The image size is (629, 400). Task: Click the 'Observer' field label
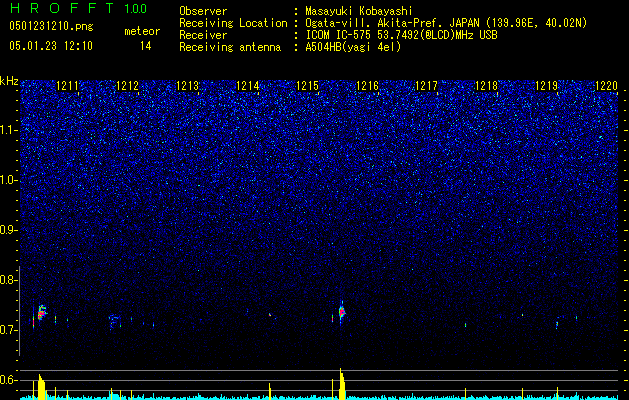click(x=203, y=11)
